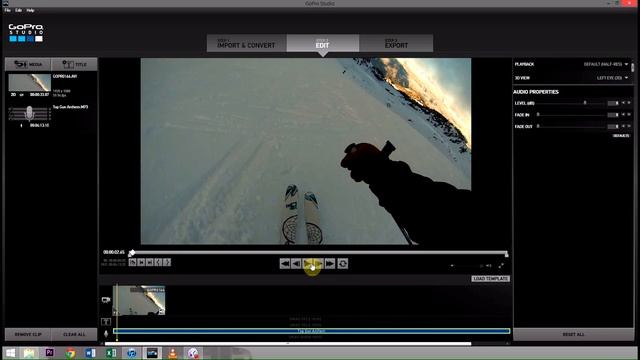
Task: Click Fade In value field
Action: pyautogui.click(x=613, y=115)
